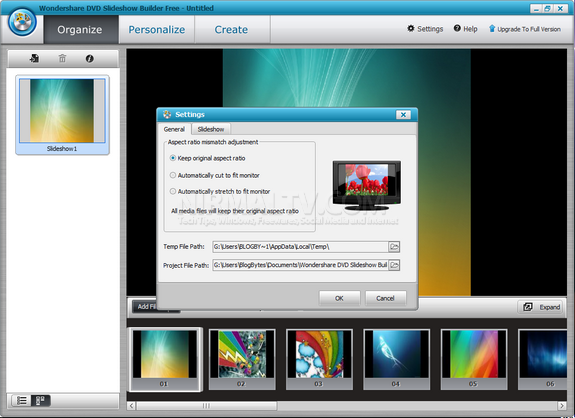Select storyboard photo 02
575x418 pixels.
pos(242,359)
